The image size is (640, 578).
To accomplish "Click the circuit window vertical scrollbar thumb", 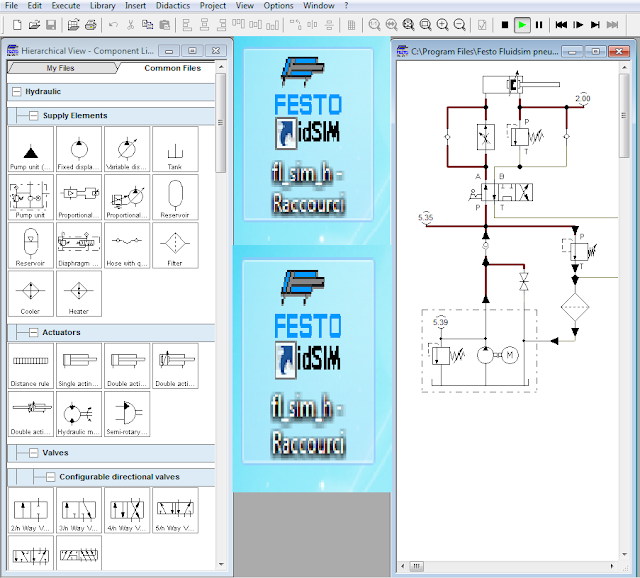I will tap(624, 116).
